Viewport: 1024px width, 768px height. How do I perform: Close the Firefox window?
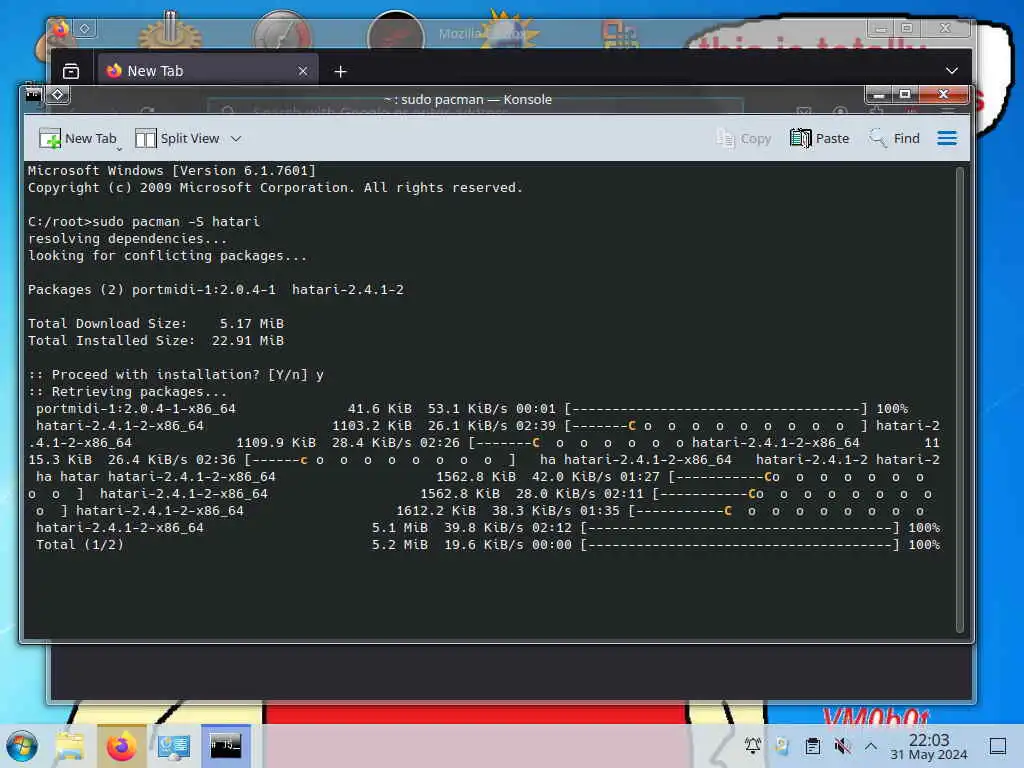[944, 28]
